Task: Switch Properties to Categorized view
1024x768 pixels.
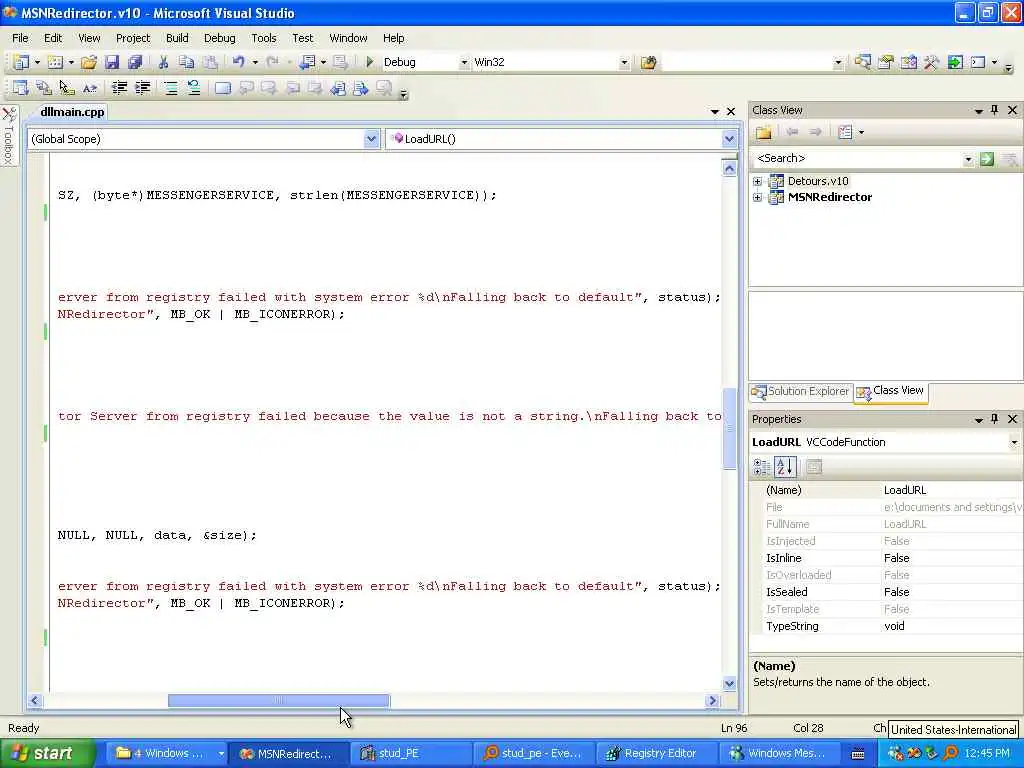Action: [x=761, y=466]
